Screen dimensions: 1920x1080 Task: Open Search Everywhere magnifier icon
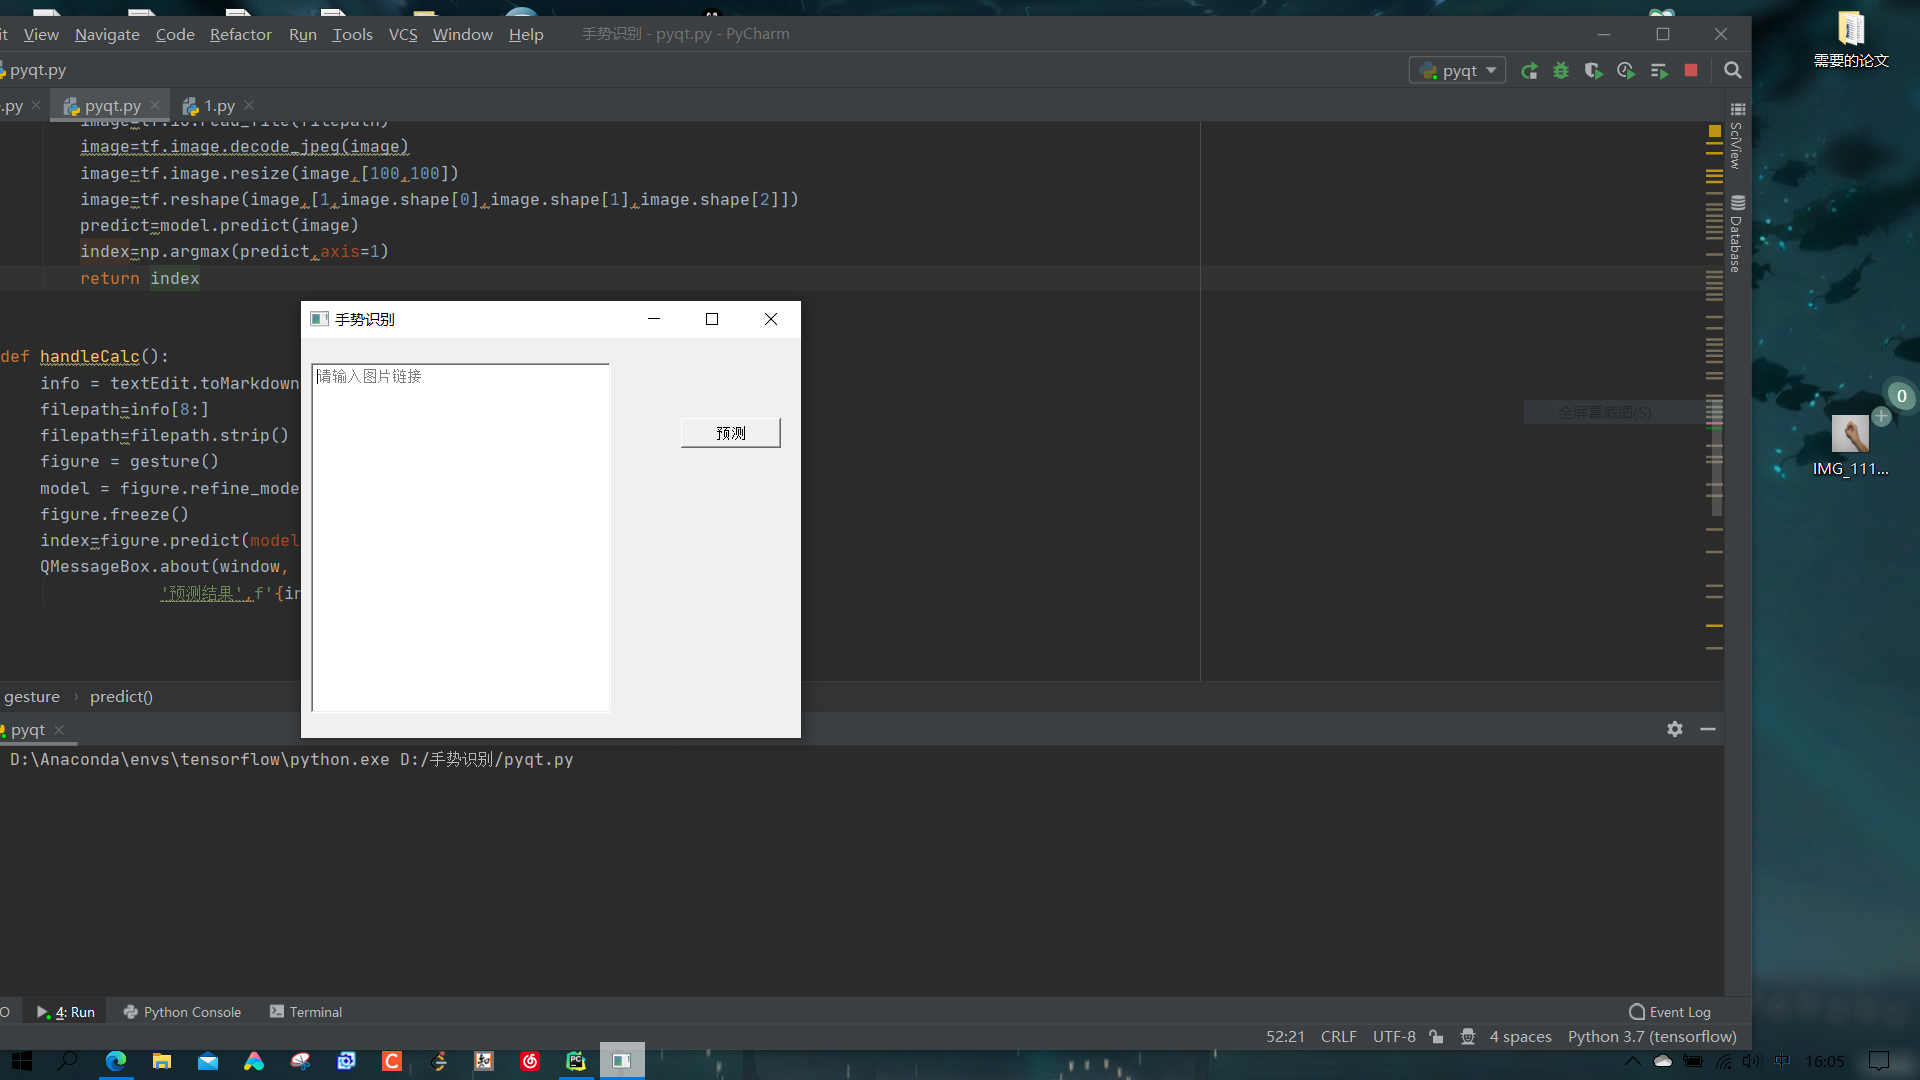pyautogui.click(x=1733, y=71)
